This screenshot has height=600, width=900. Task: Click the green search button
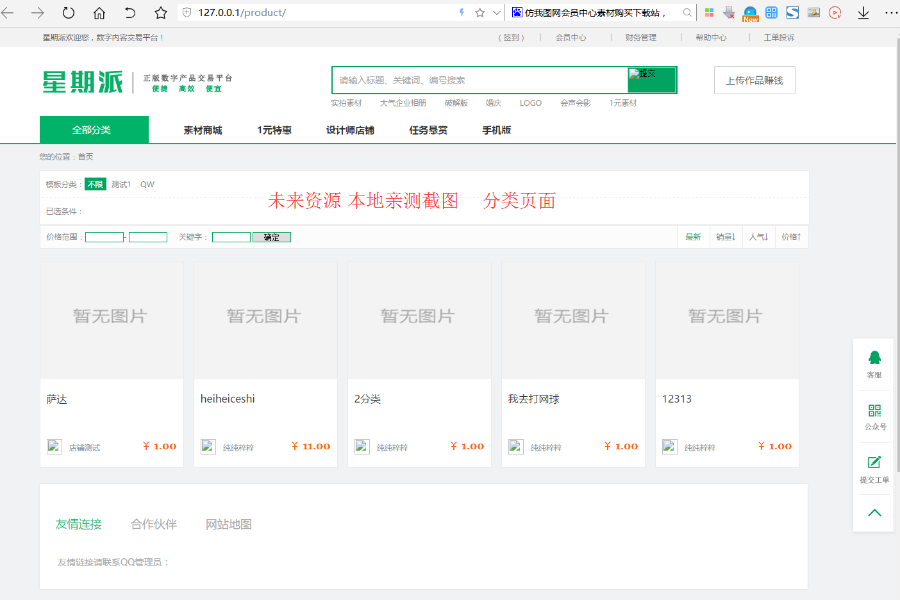coord(651,80)
